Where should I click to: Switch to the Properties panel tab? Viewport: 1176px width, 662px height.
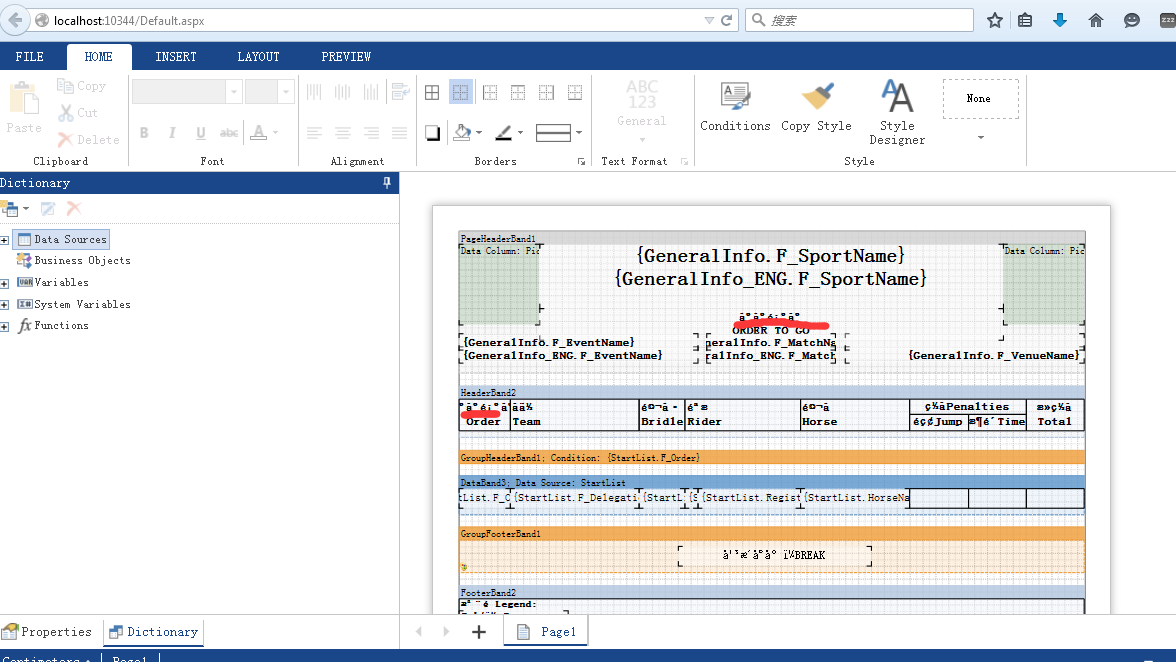tap(47, 632)
